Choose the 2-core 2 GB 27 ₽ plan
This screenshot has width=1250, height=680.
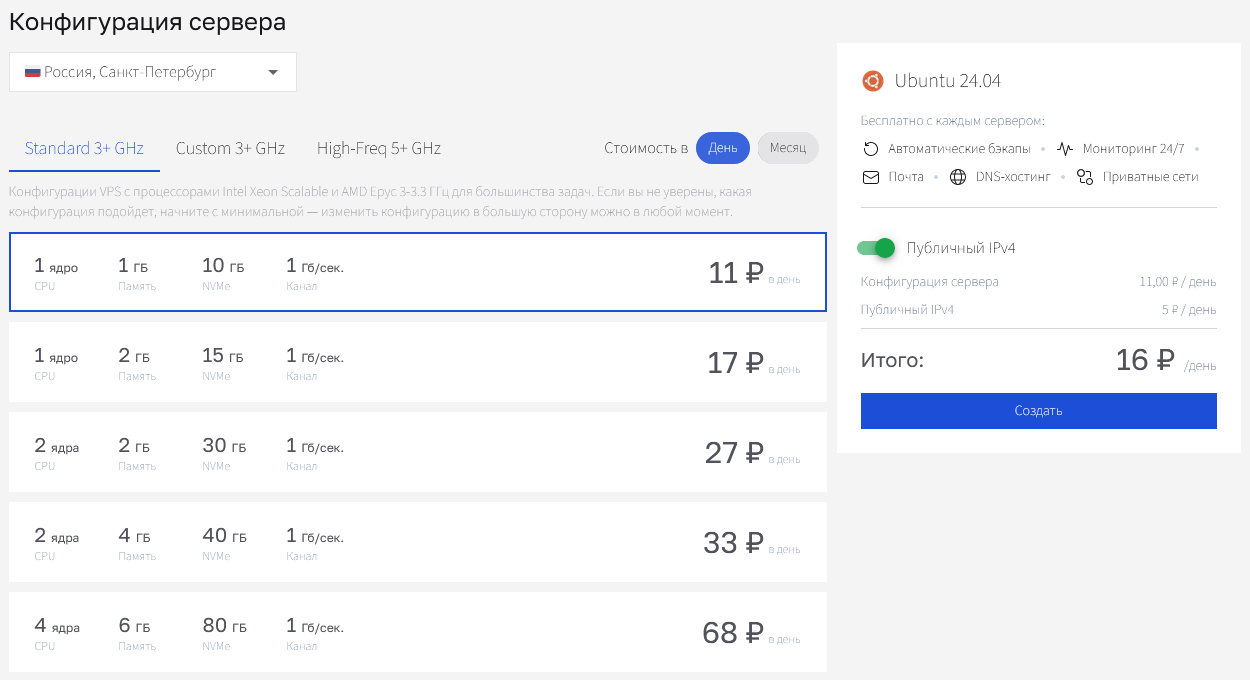tap(417, 452)
